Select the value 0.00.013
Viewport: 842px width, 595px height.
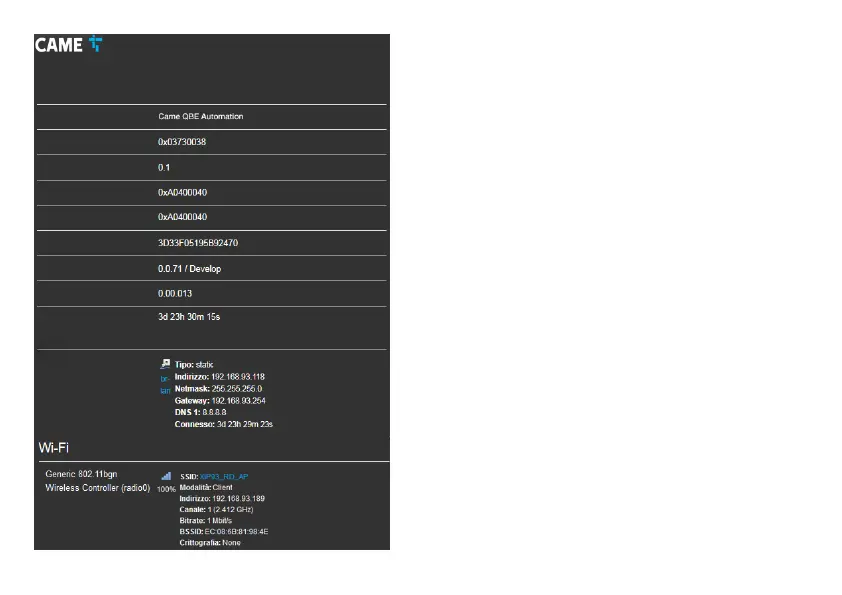click(175, 294)
